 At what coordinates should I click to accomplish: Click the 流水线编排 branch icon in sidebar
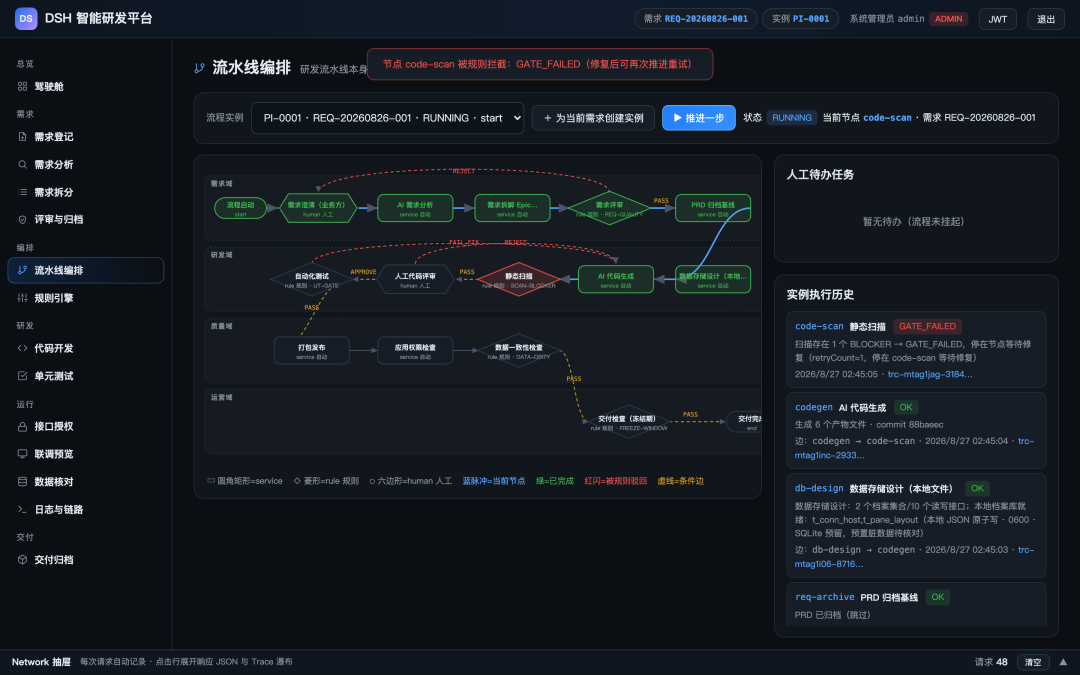23,270
